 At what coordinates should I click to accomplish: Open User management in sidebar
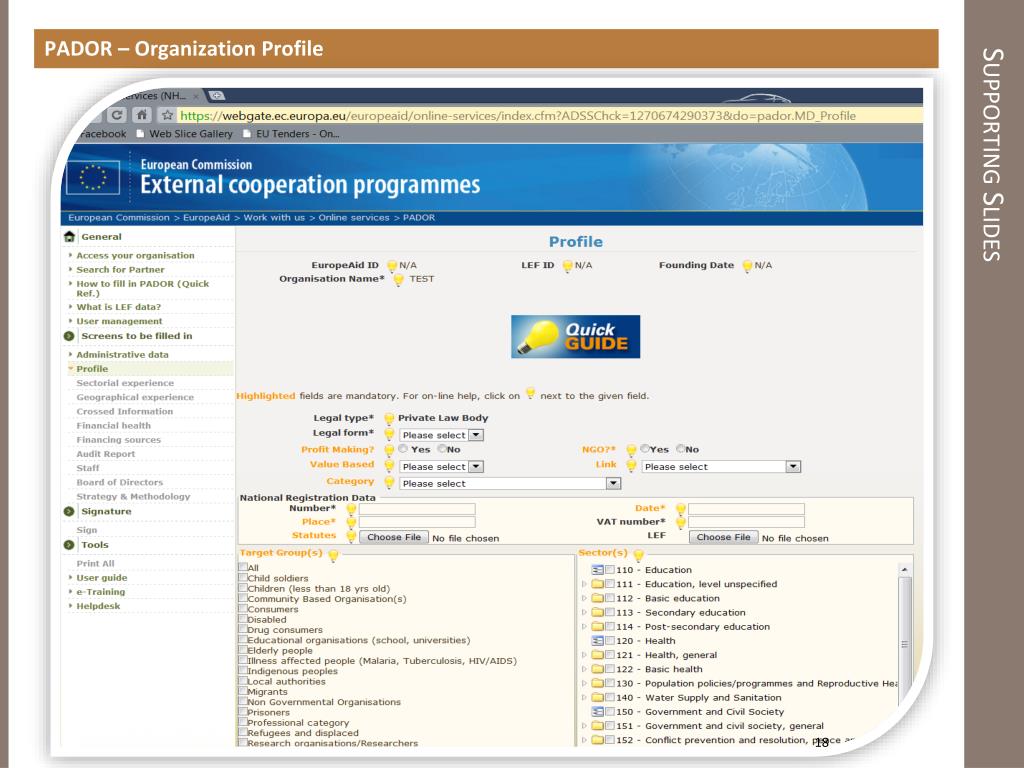pos(119,321)
